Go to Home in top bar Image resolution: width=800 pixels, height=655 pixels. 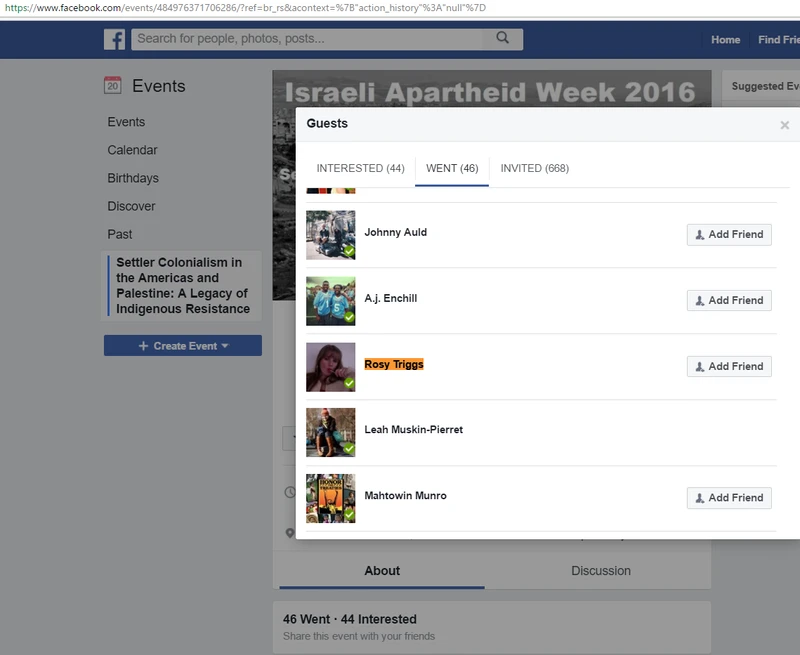click(726, 40)
